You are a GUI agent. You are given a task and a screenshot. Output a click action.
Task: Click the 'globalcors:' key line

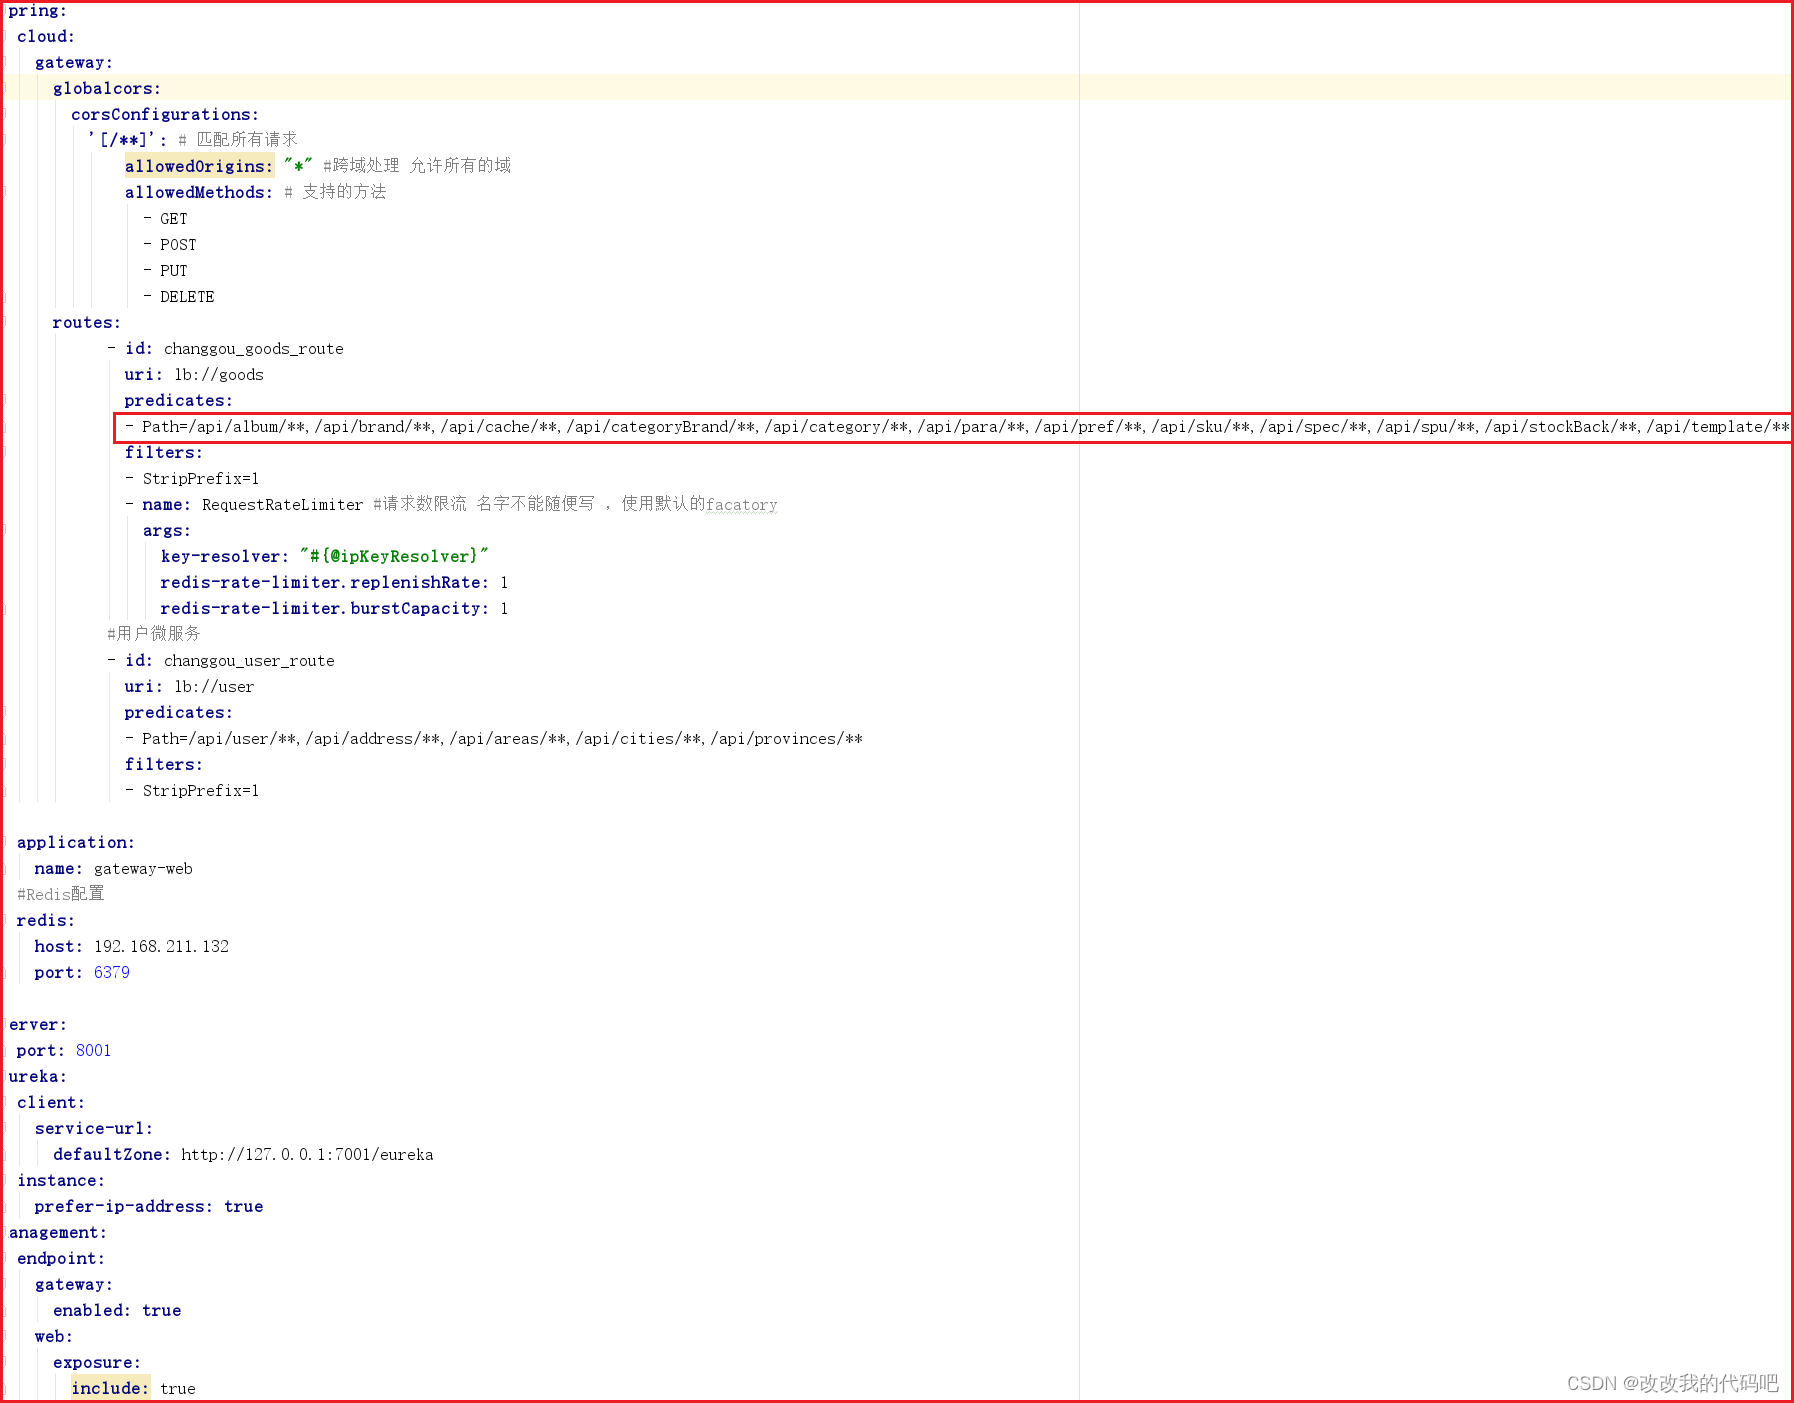pos(107,88)
